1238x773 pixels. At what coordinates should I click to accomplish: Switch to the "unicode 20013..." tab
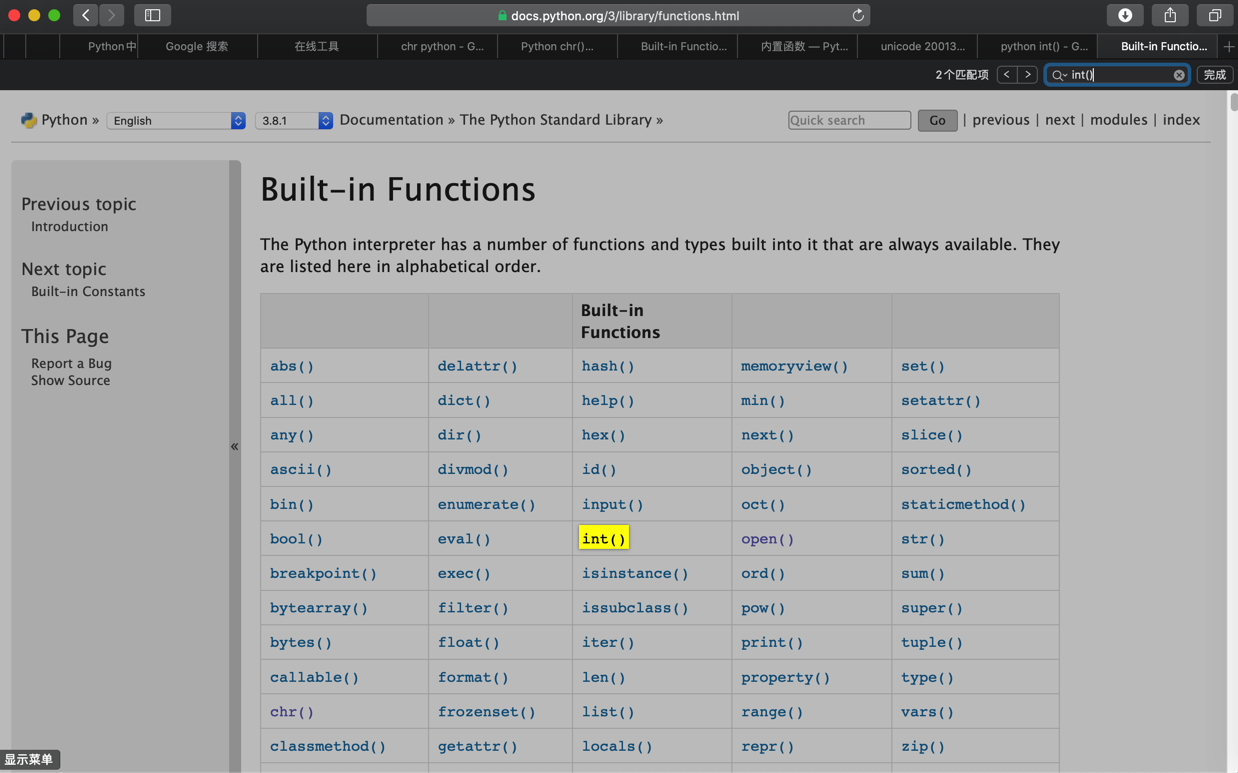pos(922,46)
